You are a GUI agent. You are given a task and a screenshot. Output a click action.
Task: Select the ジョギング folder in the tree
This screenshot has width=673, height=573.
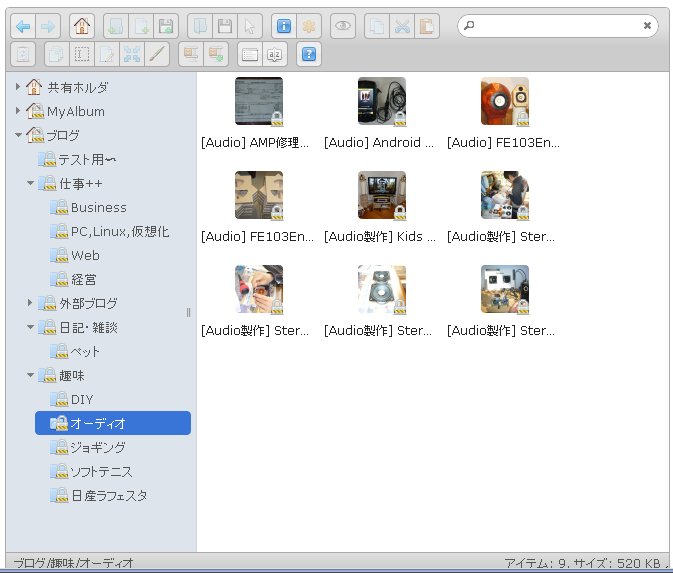[98, 447]
